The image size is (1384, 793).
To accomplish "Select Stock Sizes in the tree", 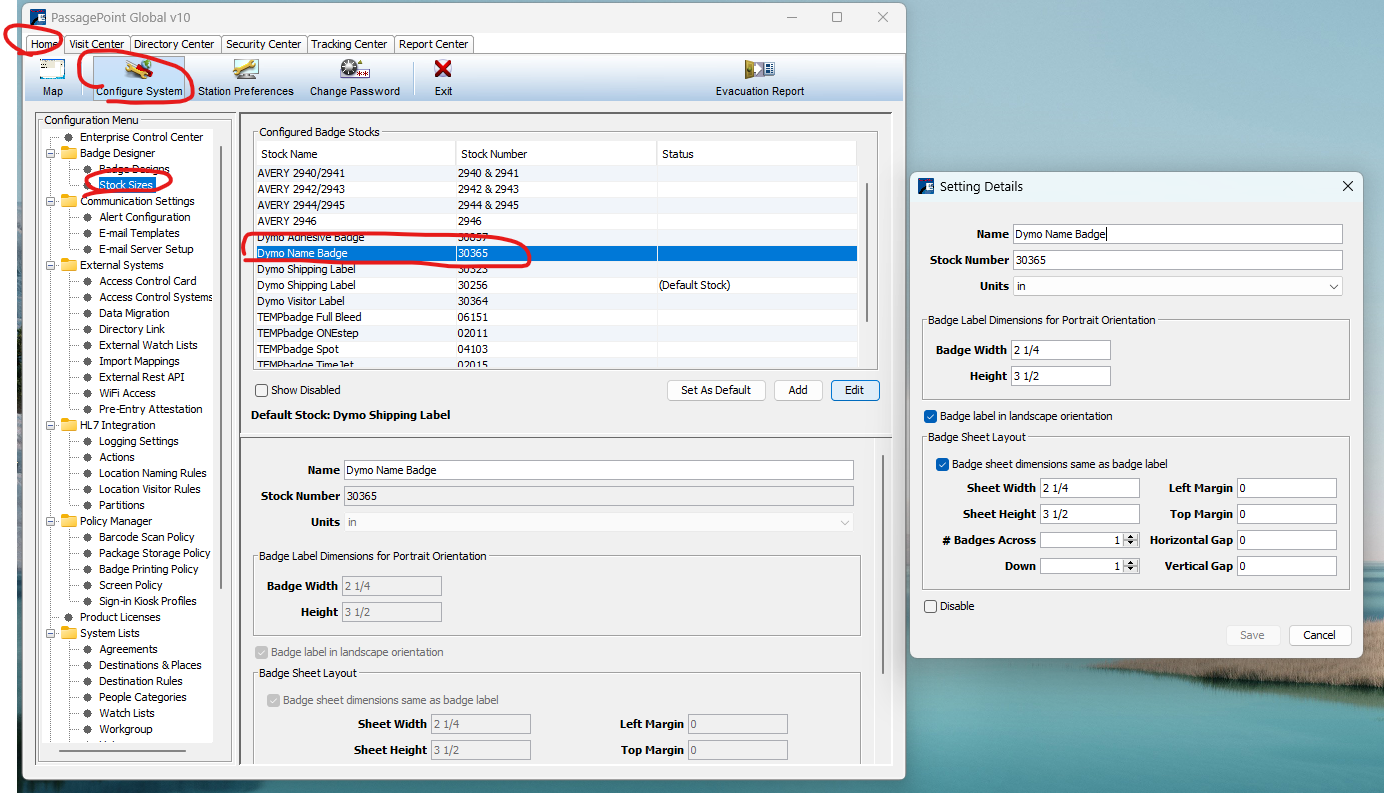I will pyautogui.click(x=126, y=185).
